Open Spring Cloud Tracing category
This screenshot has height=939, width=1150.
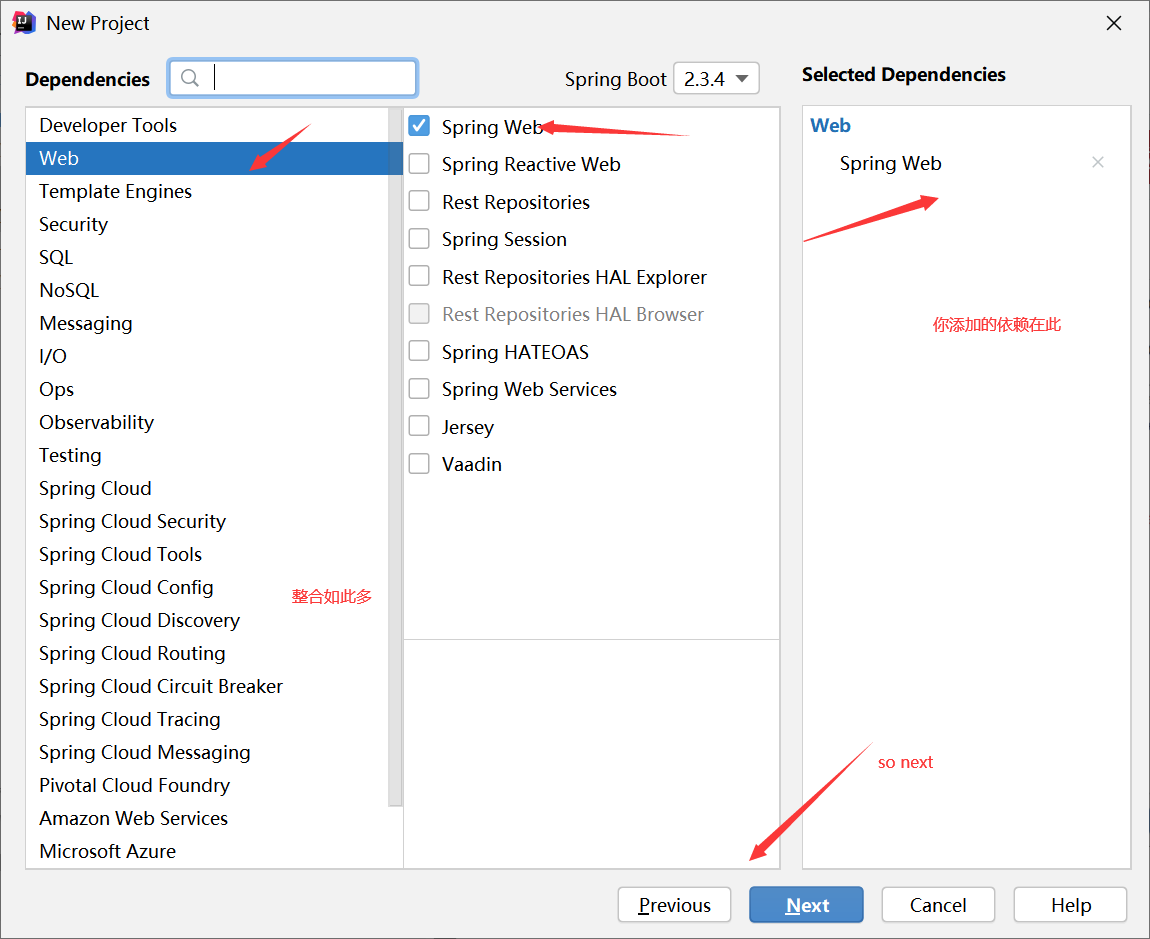[x=208, y=720]
